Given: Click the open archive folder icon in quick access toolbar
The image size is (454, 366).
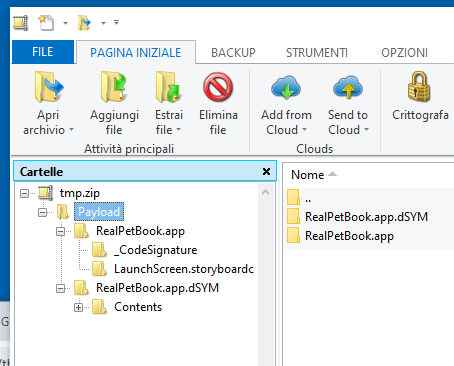Looking at the screenshot, I should click(84, 23).
